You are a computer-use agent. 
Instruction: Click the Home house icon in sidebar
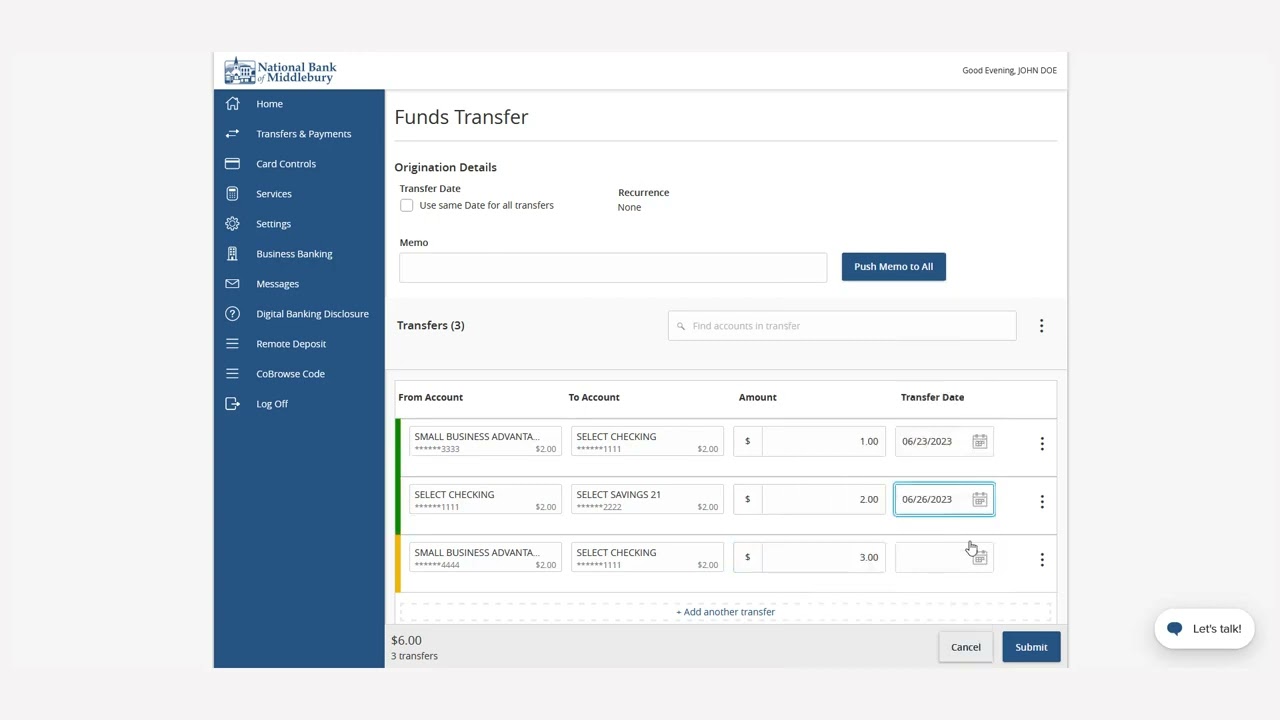[232, 104]
